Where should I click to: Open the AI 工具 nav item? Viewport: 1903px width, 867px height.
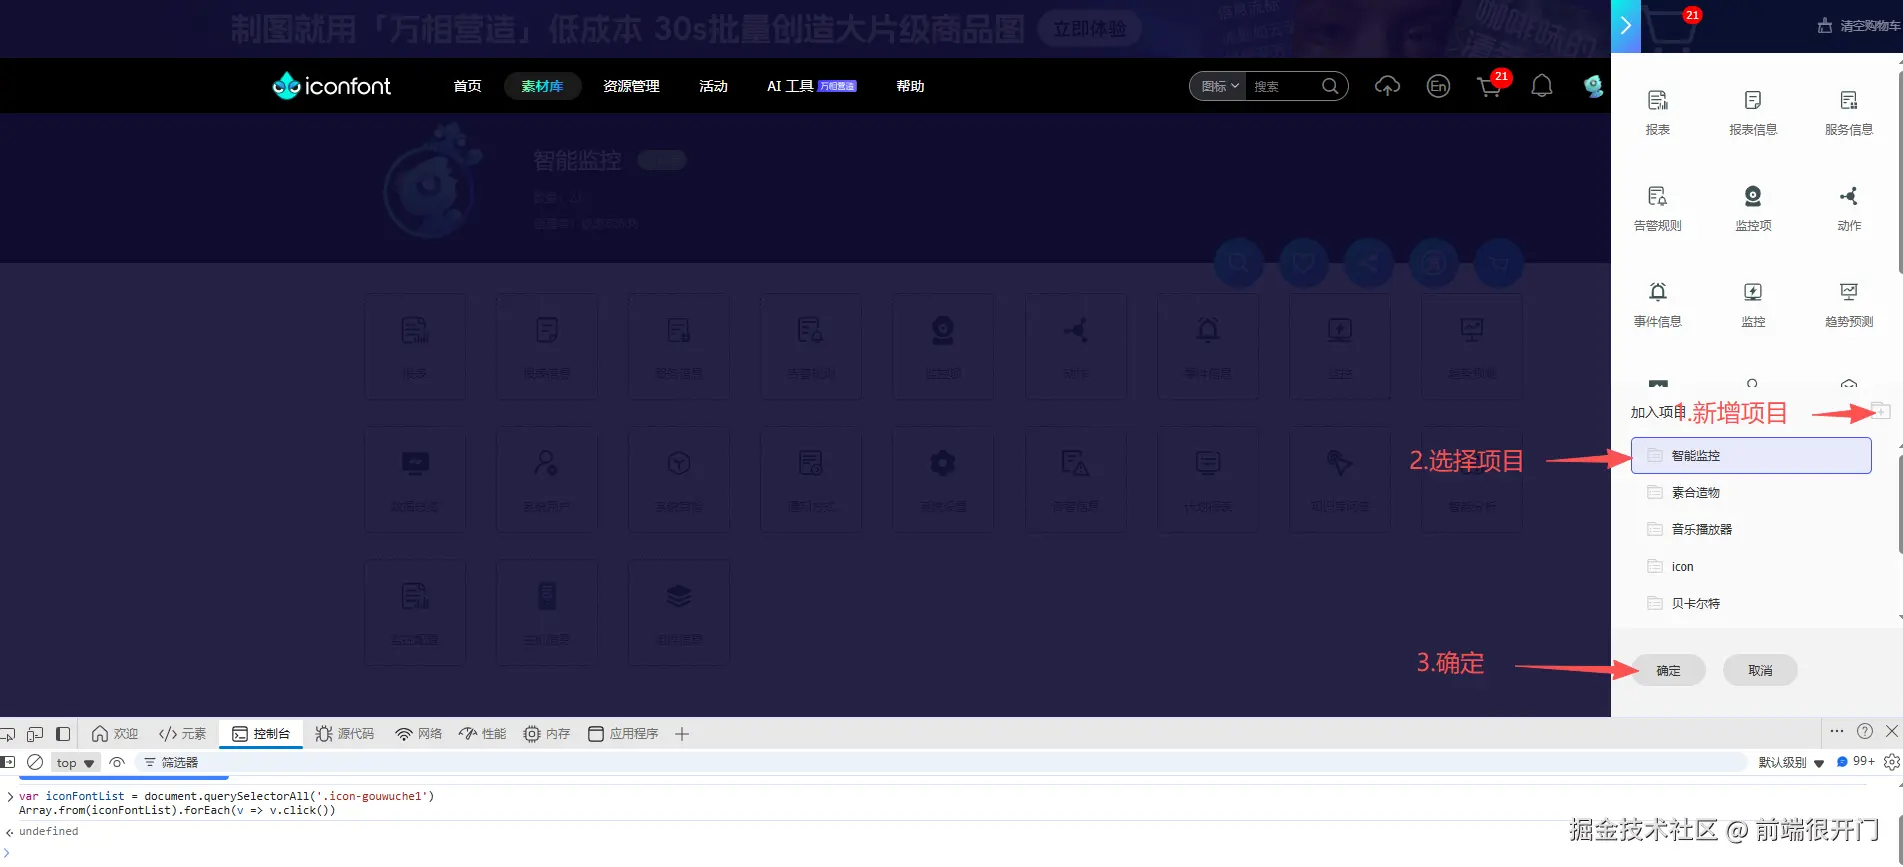click(811, 86)
